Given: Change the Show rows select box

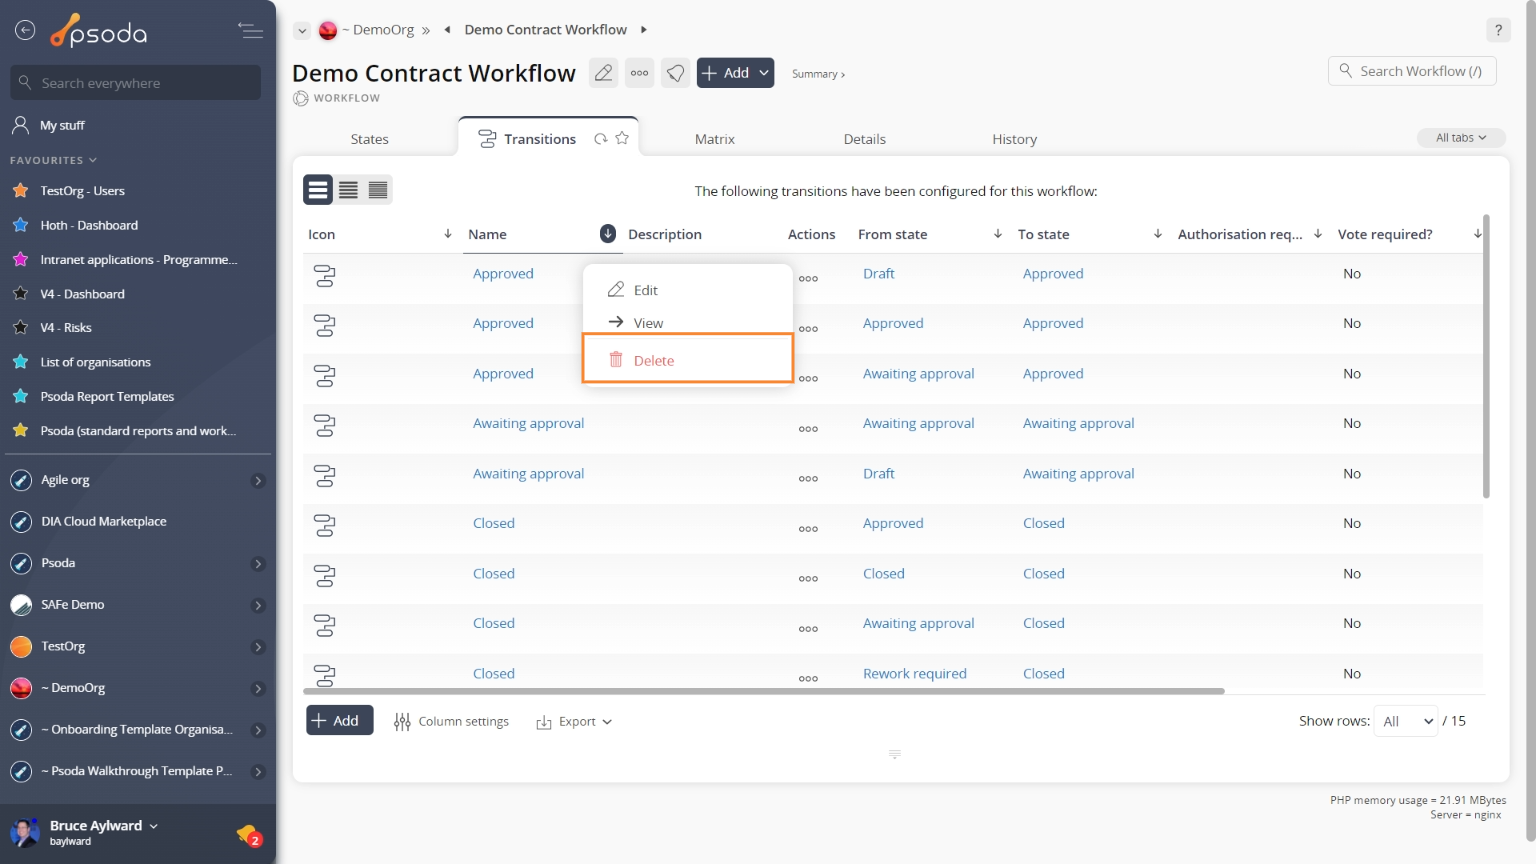Looking at the screenshot, I should pos(1406,721).
